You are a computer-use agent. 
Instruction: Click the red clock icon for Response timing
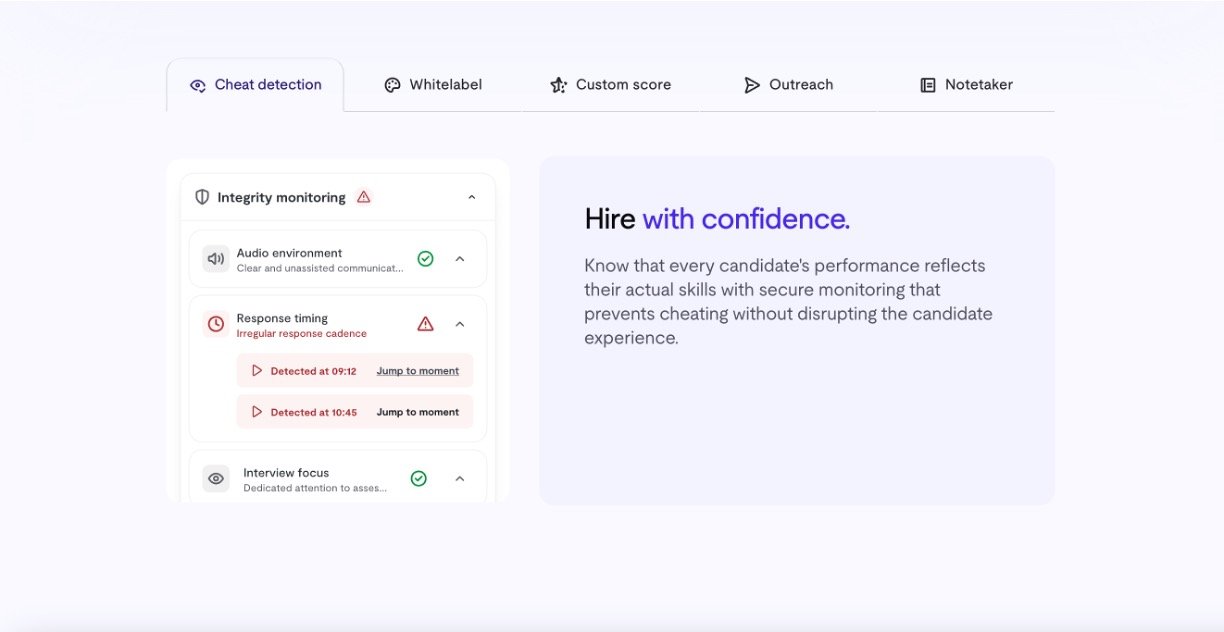[216, 324]
